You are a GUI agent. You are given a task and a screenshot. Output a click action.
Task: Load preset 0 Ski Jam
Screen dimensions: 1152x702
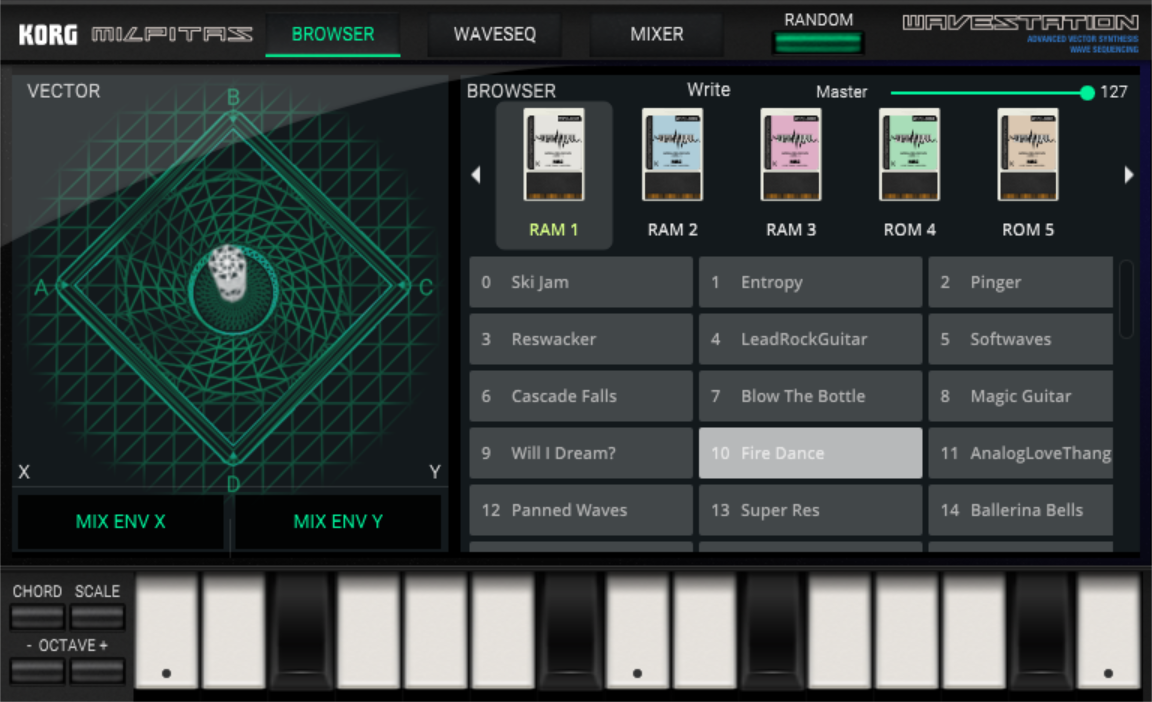pos(581,282)
